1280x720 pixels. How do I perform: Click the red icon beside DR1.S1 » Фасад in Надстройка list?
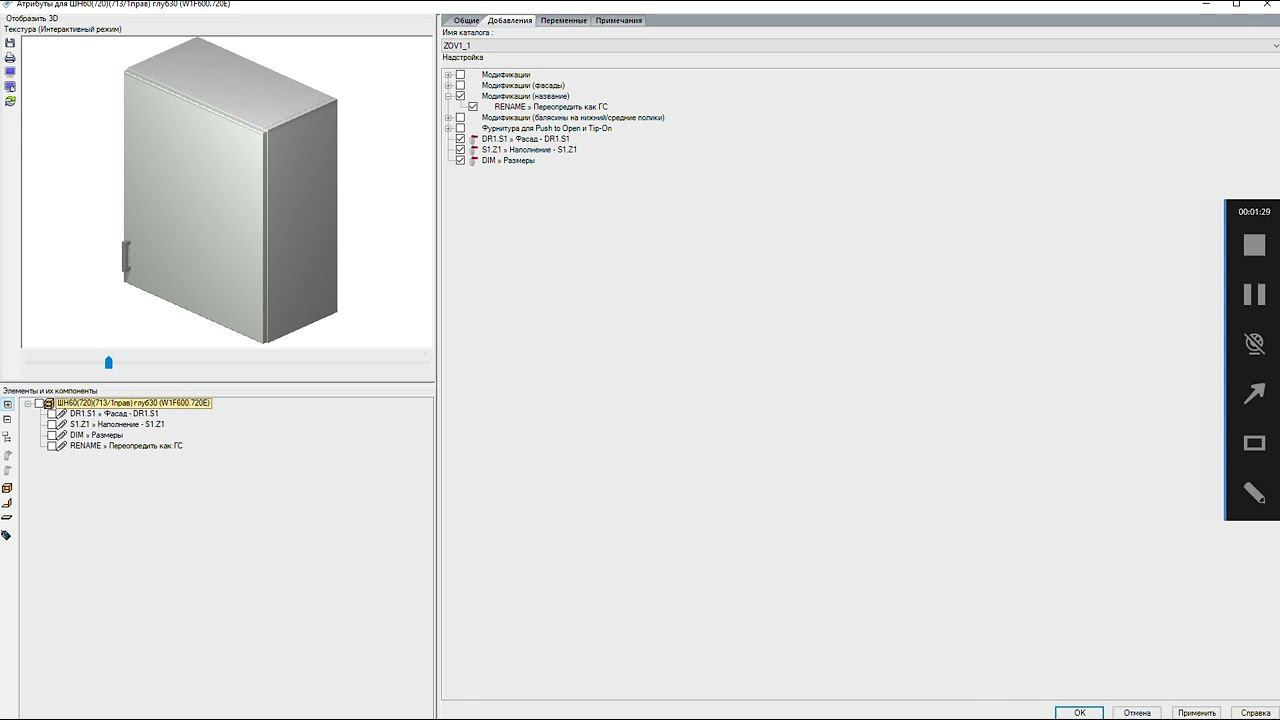click(473, 139)
